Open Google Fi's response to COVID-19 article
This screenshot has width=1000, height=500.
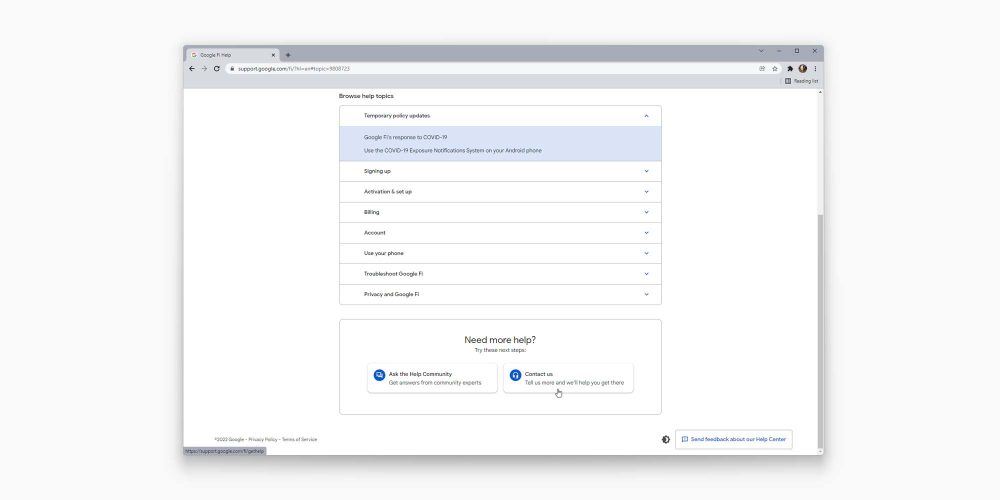[405, 137]
